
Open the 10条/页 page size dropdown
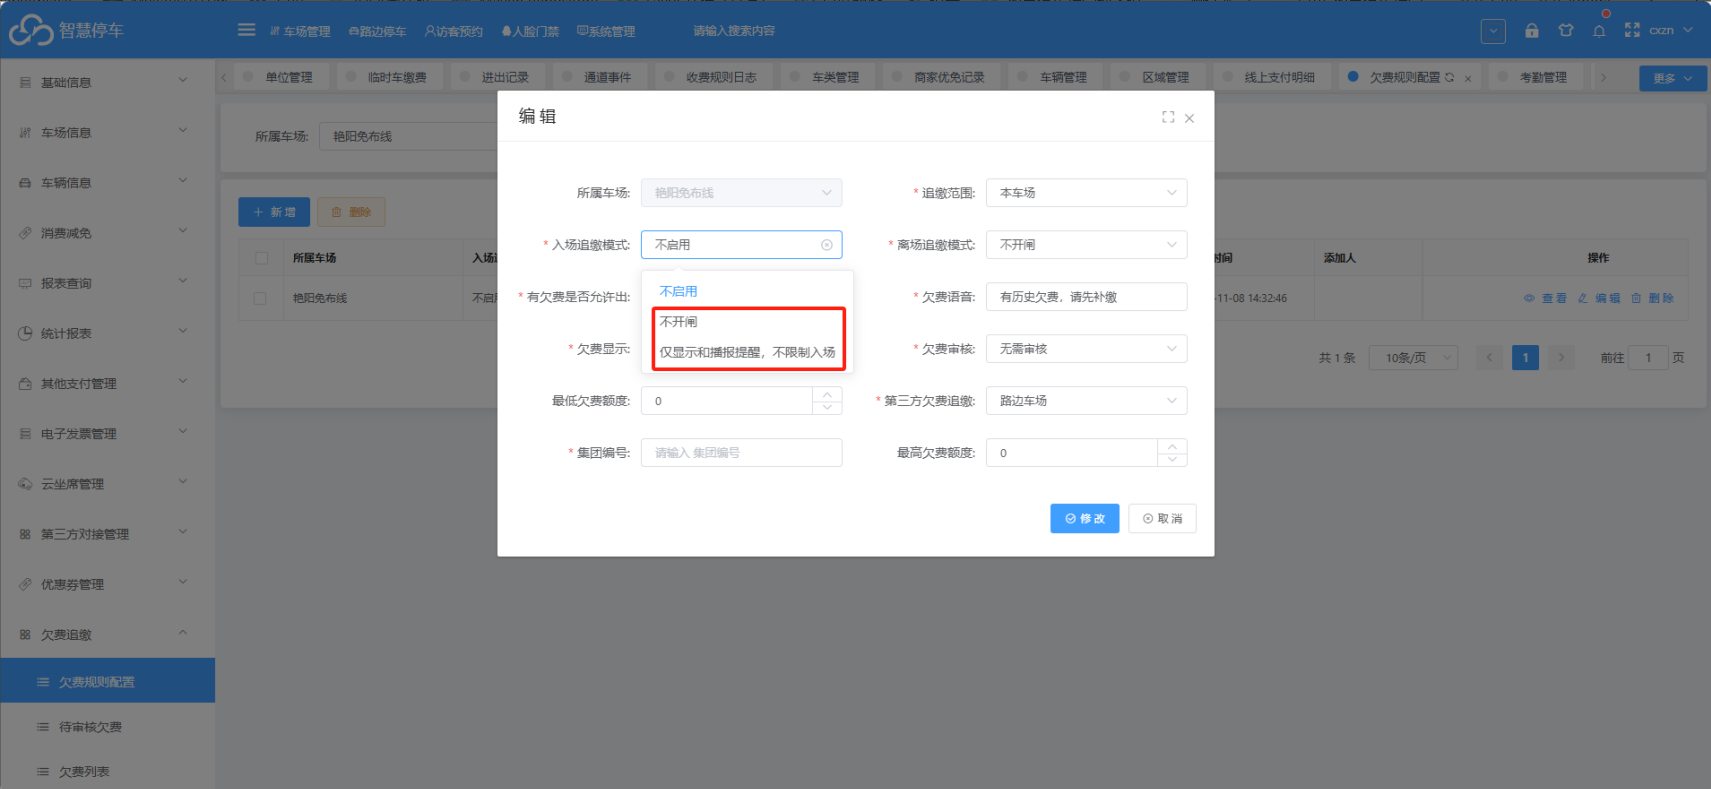(x=1415, y=357)
